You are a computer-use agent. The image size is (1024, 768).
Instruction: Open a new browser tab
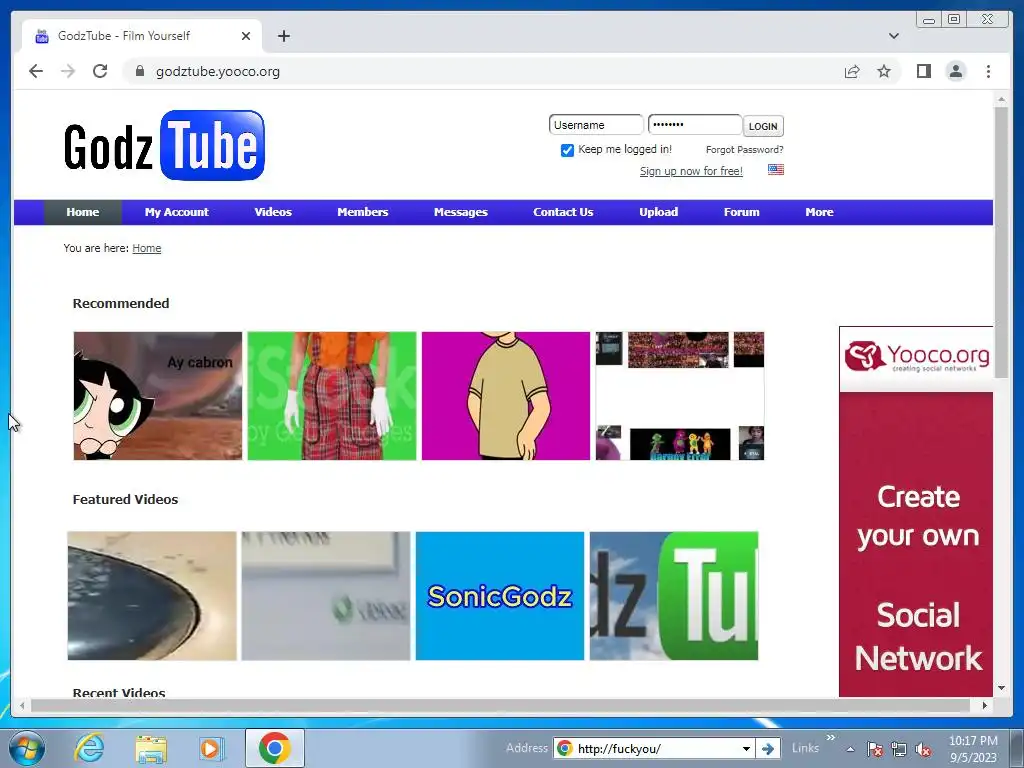point(283,36)
